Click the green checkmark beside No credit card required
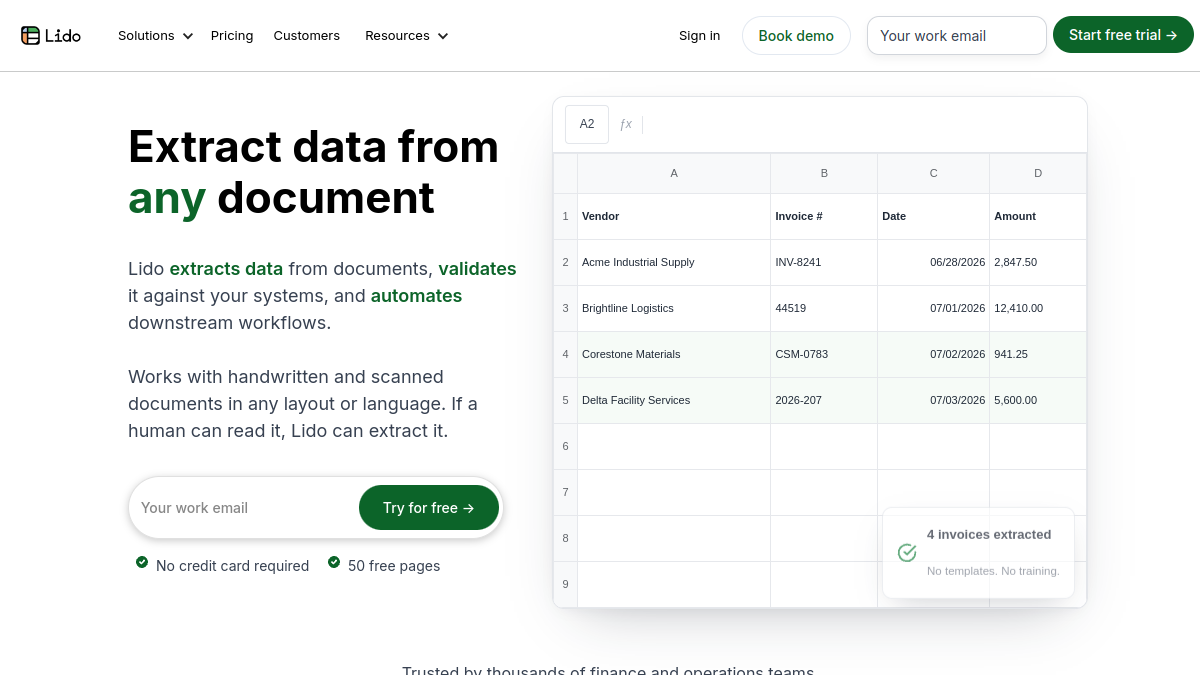 (x=142, y=562)
